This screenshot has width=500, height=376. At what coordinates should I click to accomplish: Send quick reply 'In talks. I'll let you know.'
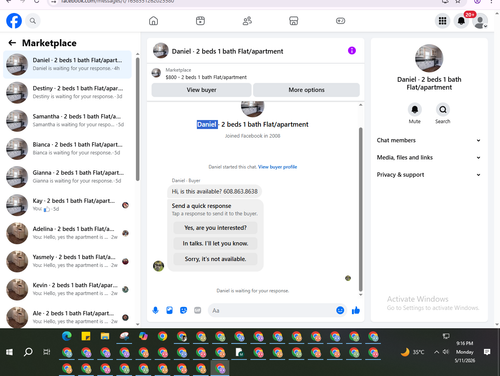[x=215, y=243]
